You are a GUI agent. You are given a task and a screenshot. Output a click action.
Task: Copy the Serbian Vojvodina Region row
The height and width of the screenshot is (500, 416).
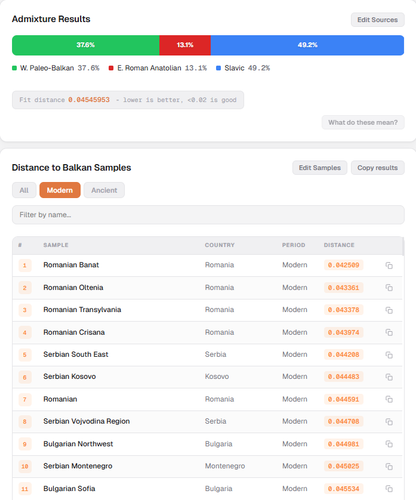coord(389,422)
